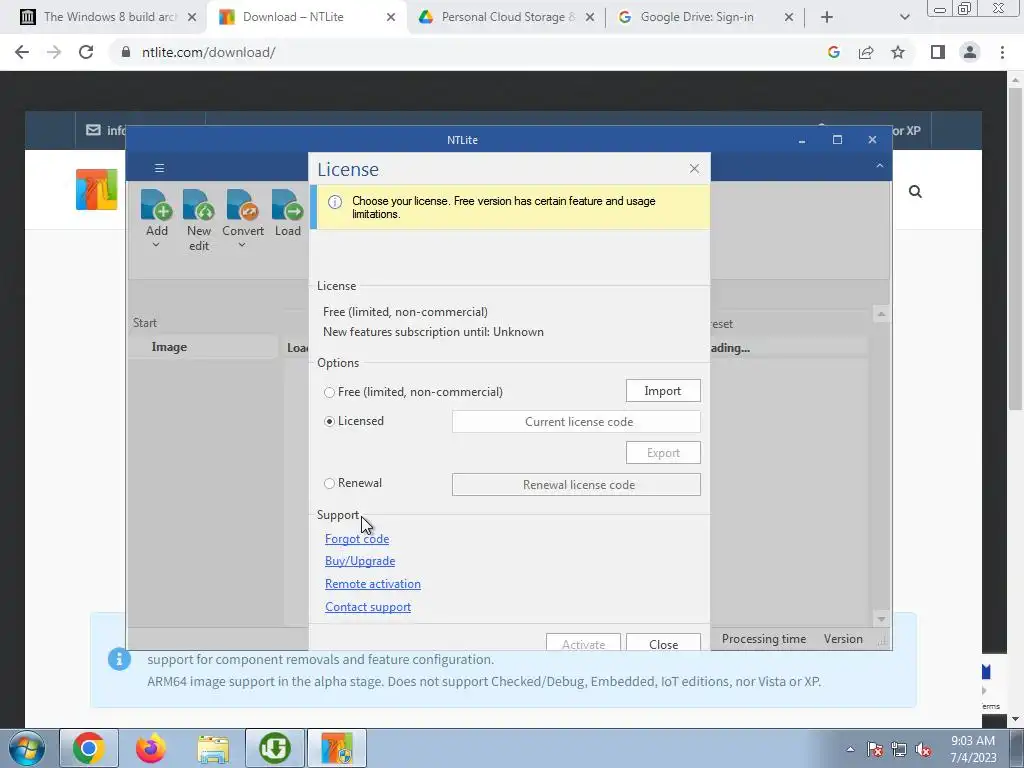
Task: Switch to Google Drive: Sign-in tab
Action: click(x=705, y=17)
